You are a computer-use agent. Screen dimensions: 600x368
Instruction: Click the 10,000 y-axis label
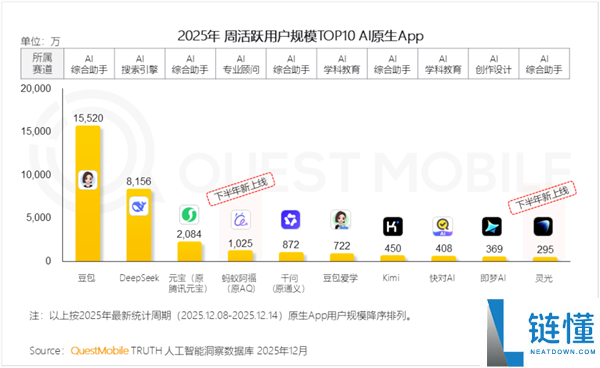[36, 174]
